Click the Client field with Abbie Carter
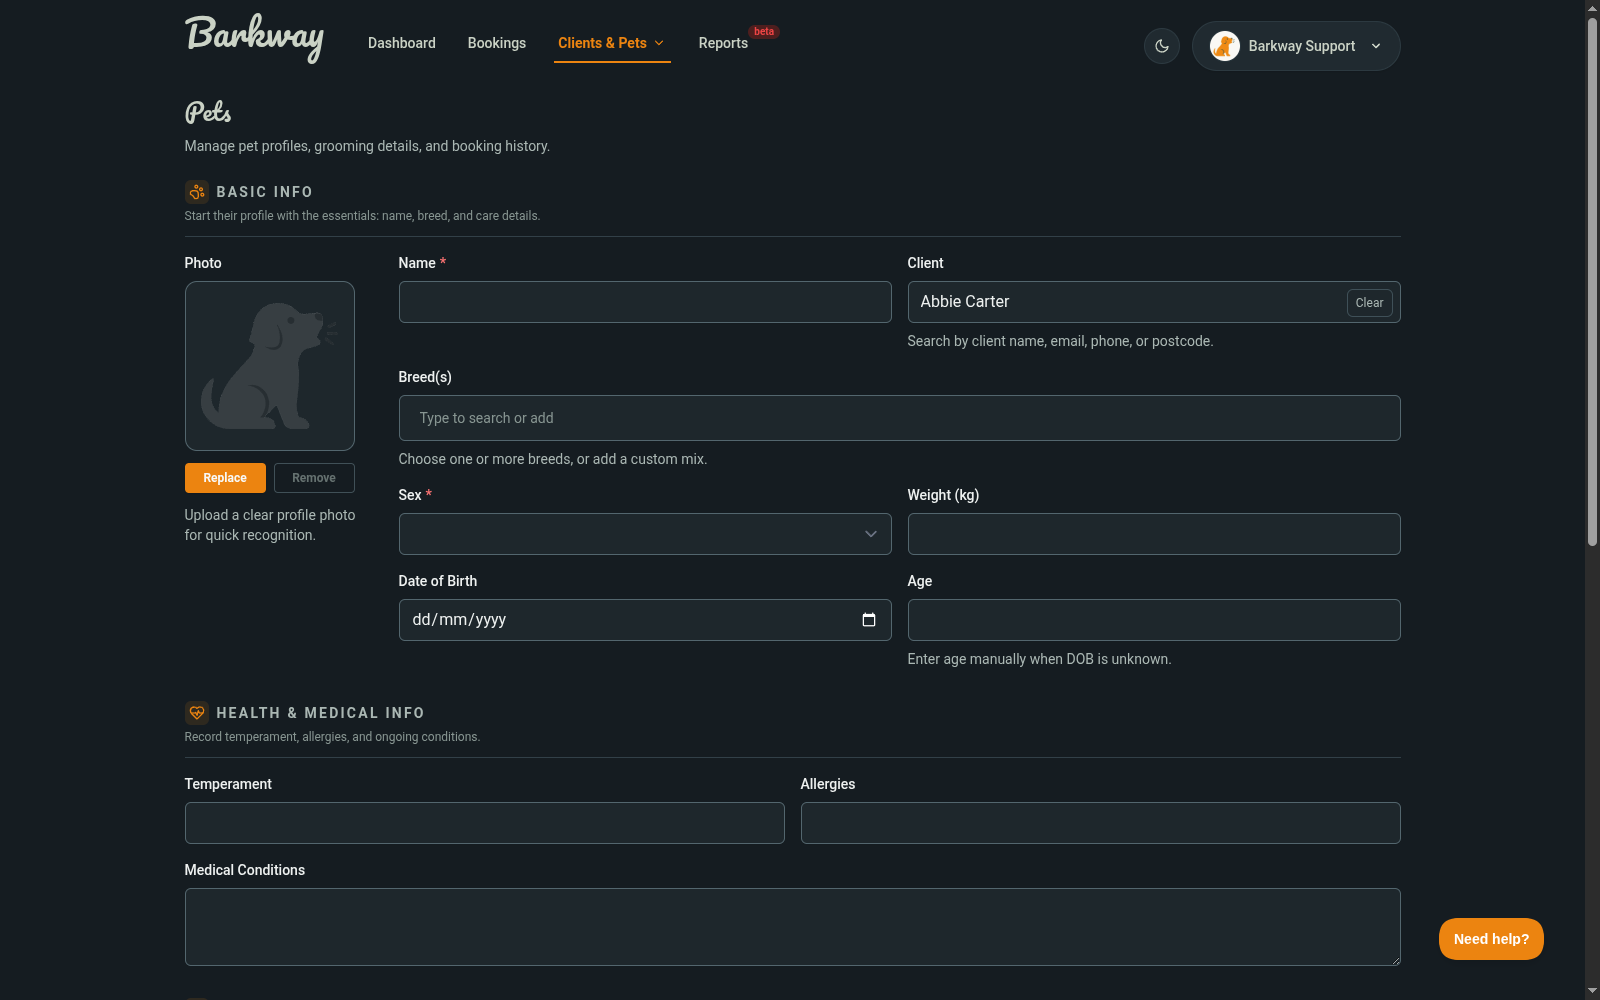Screen dimensions: 1600x1000 point(1154,302)
